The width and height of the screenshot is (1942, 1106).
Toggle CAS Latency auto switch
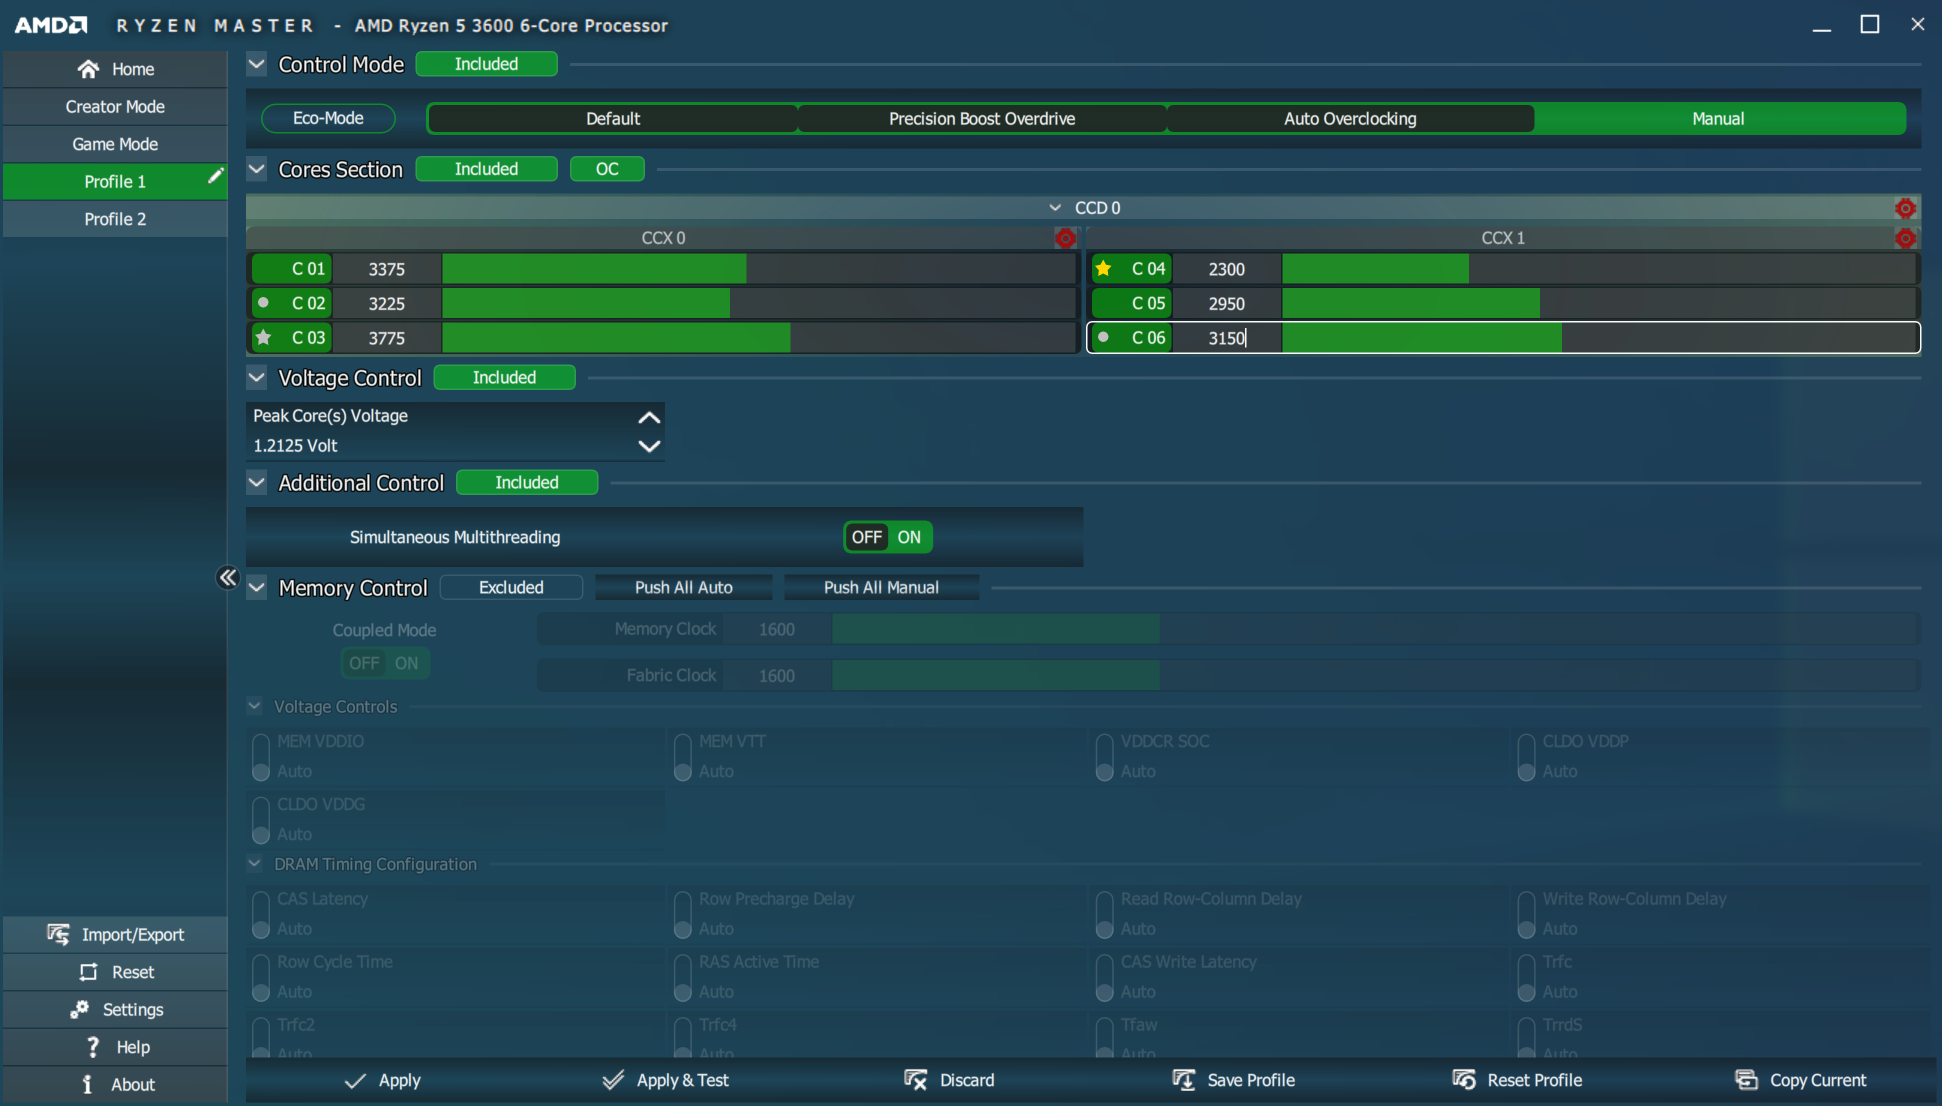261,914
